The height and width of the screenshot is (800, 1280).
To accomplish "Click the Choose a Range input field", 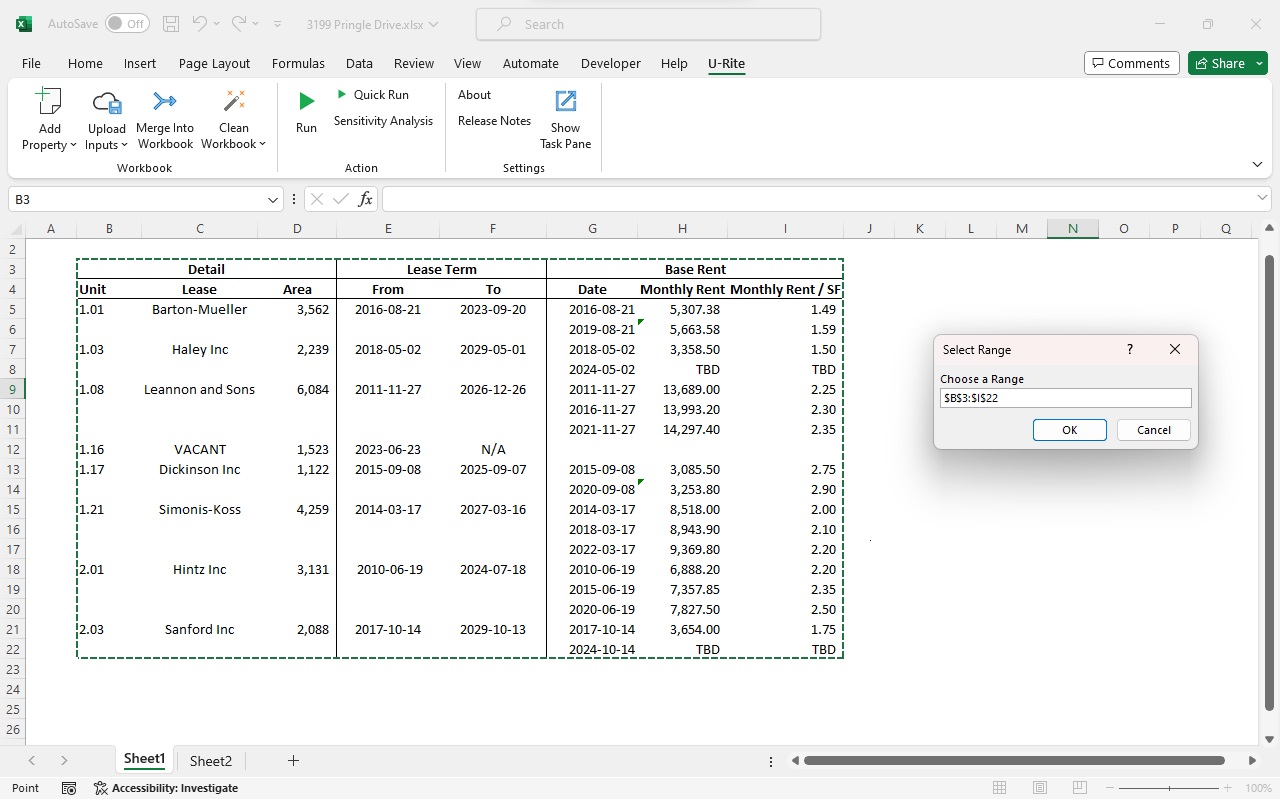I will tap(1064, 397).
